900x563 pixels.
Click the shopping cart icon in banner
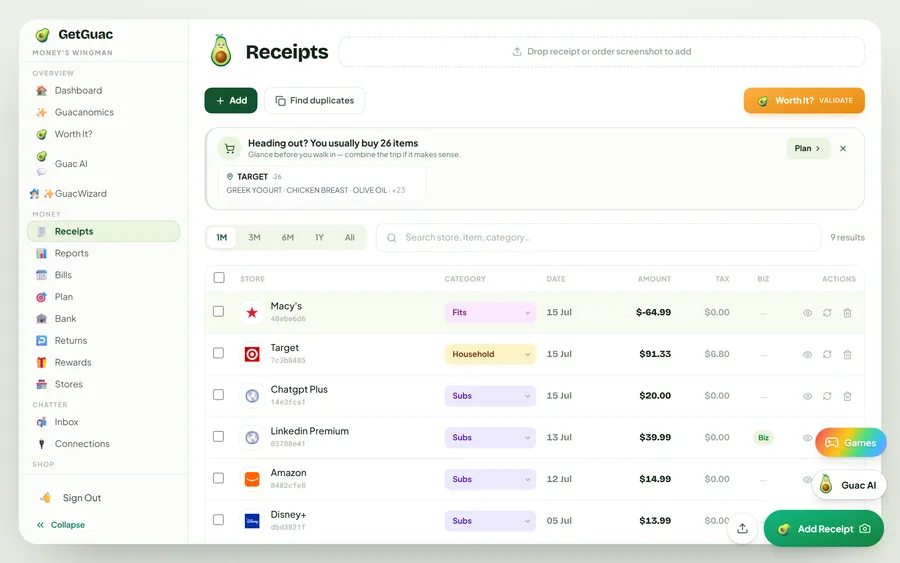click(230, 149)
